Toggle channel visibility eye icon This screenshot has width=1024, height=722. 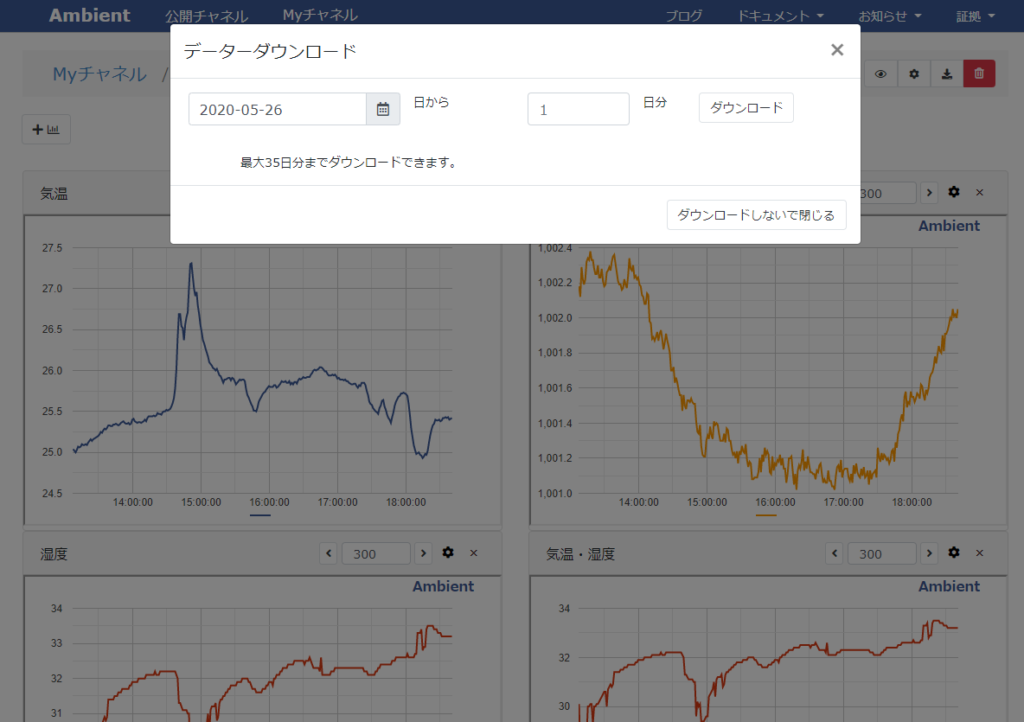880,74
